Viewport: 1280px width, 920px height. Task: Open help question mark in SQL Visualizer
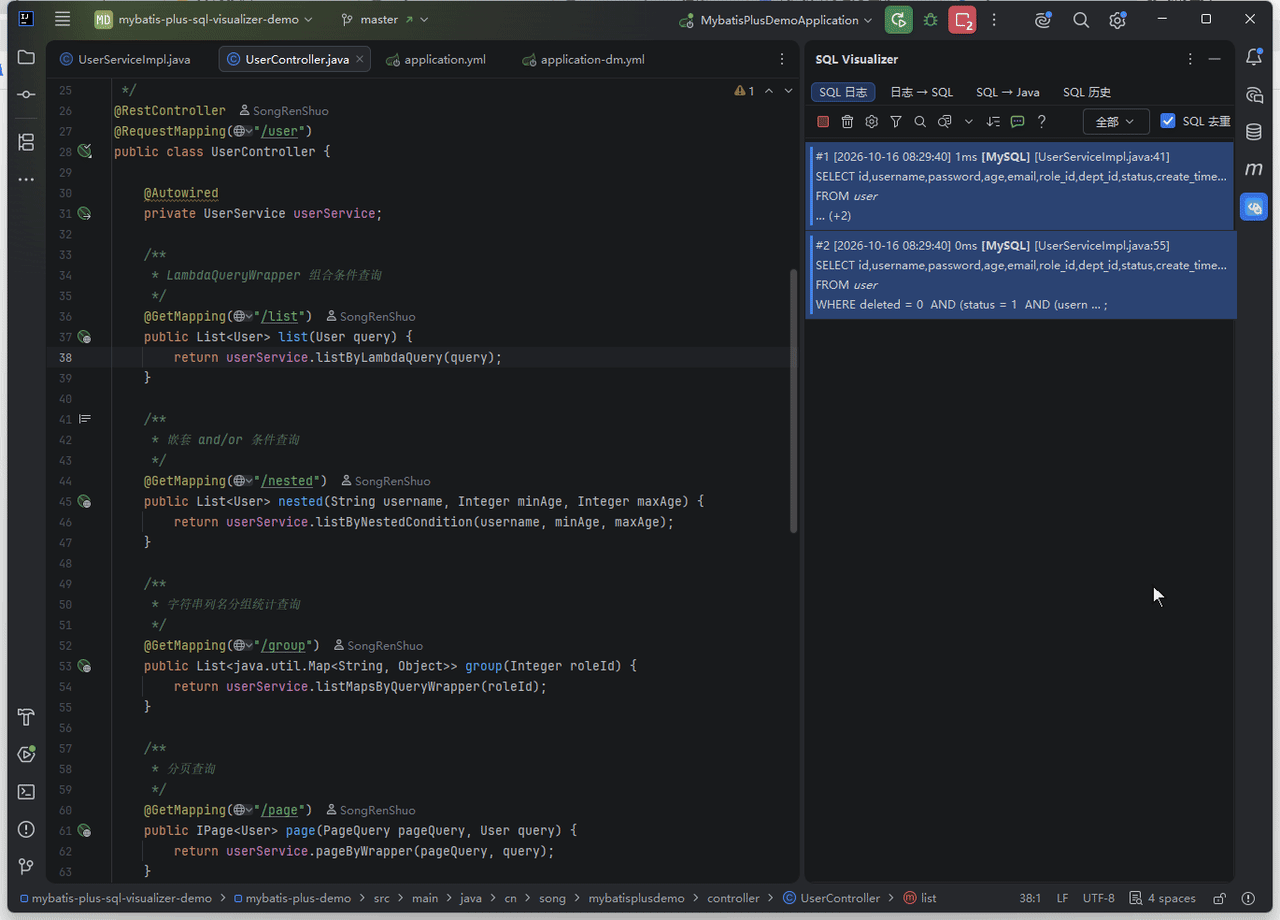tap(1041, 122)
